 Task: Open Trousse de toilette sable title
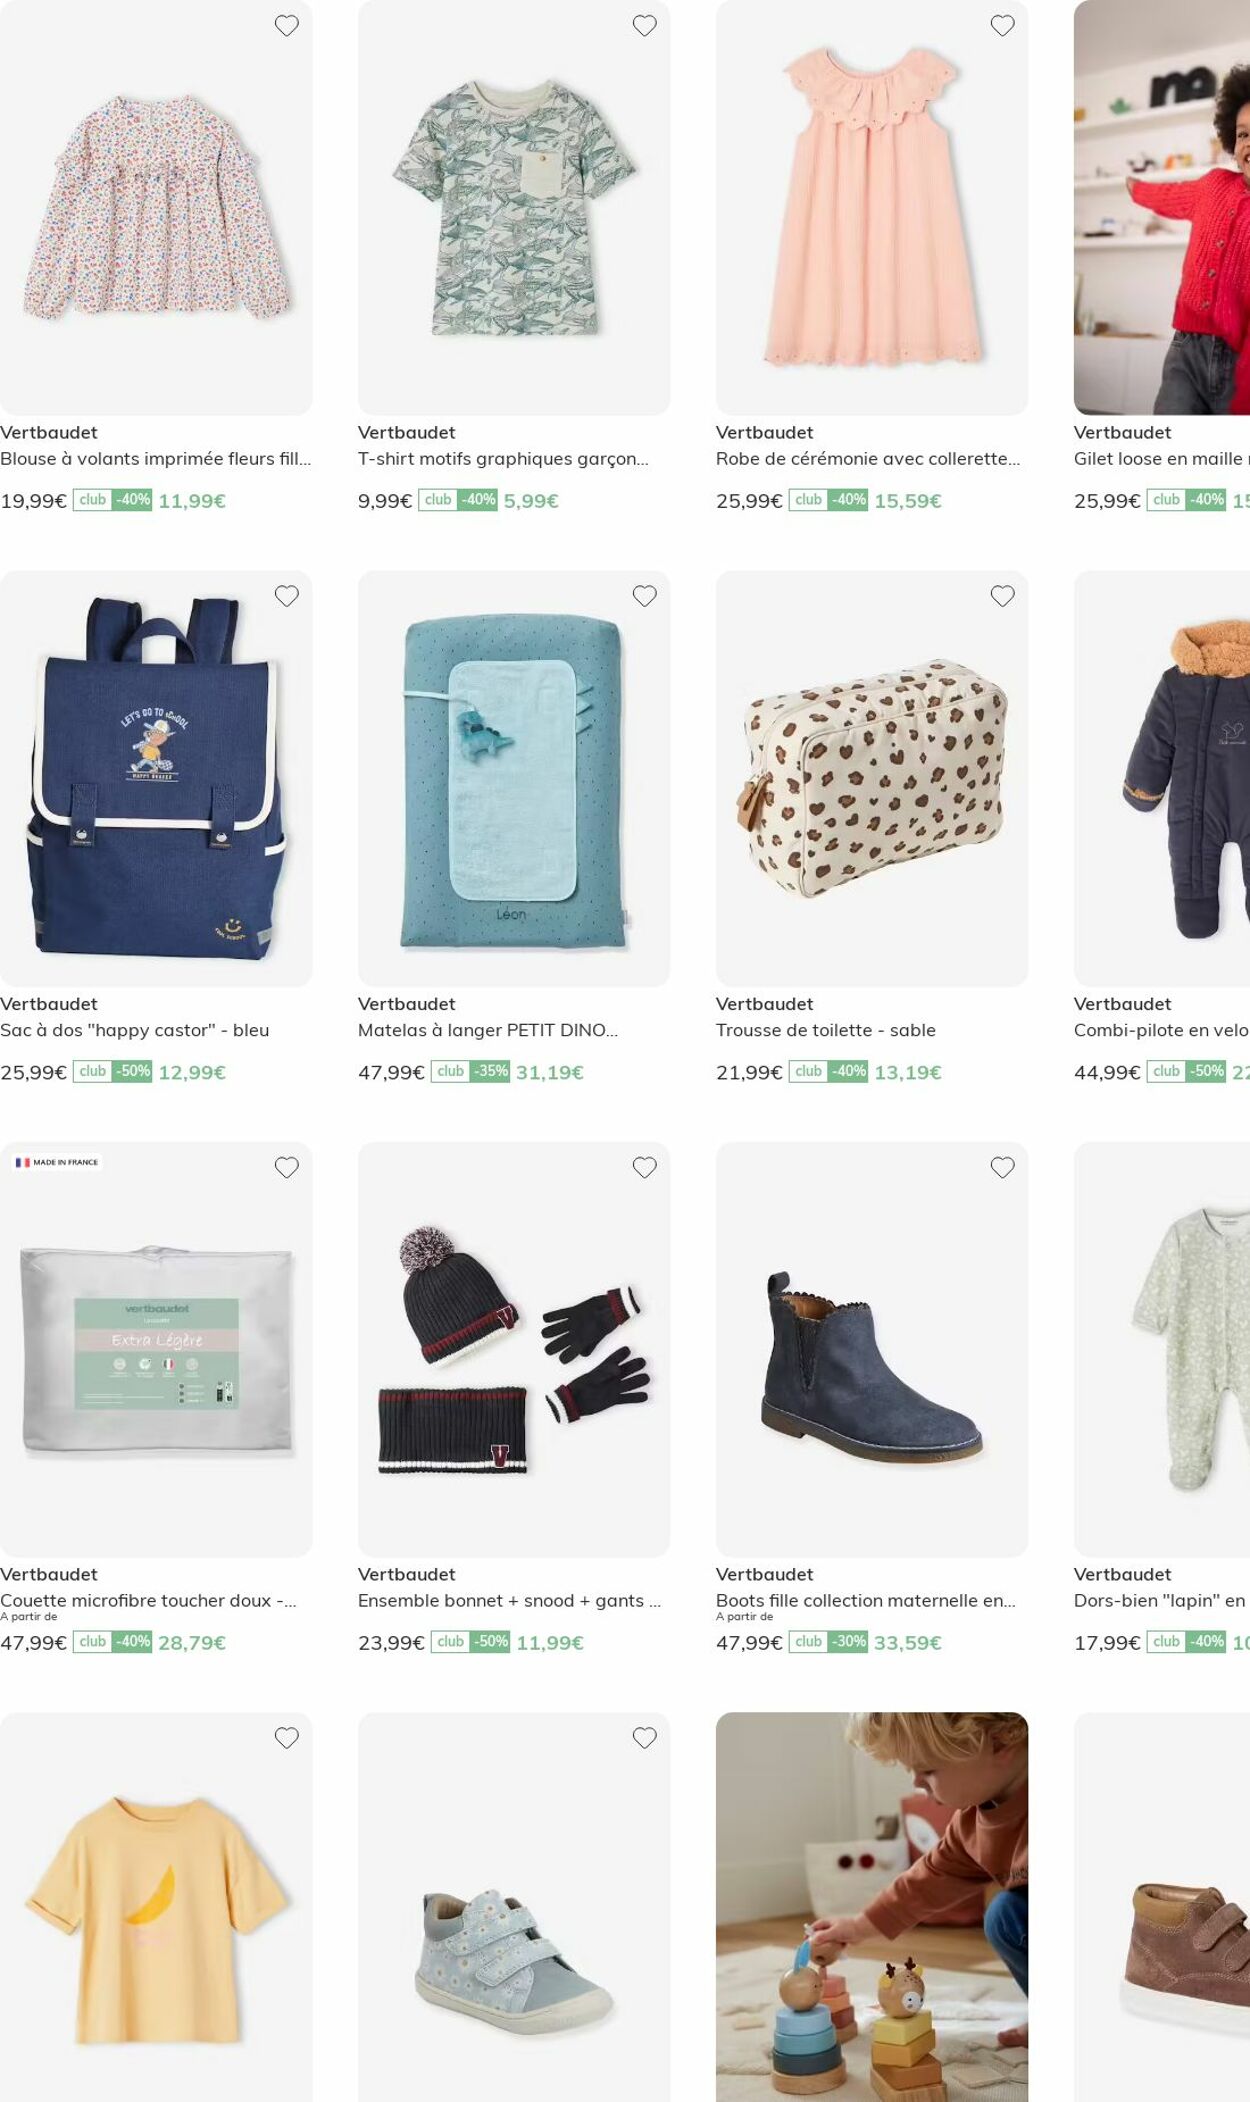click(x=826, y=1030)
